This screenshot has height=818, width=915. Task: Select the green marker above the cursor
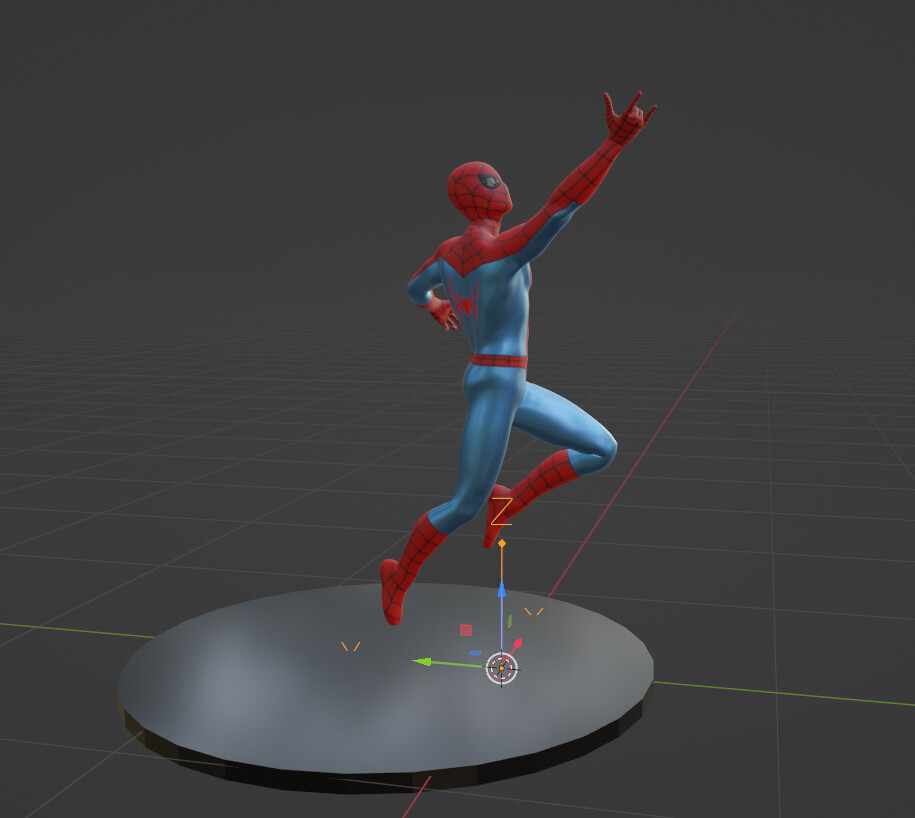[510, 620]
